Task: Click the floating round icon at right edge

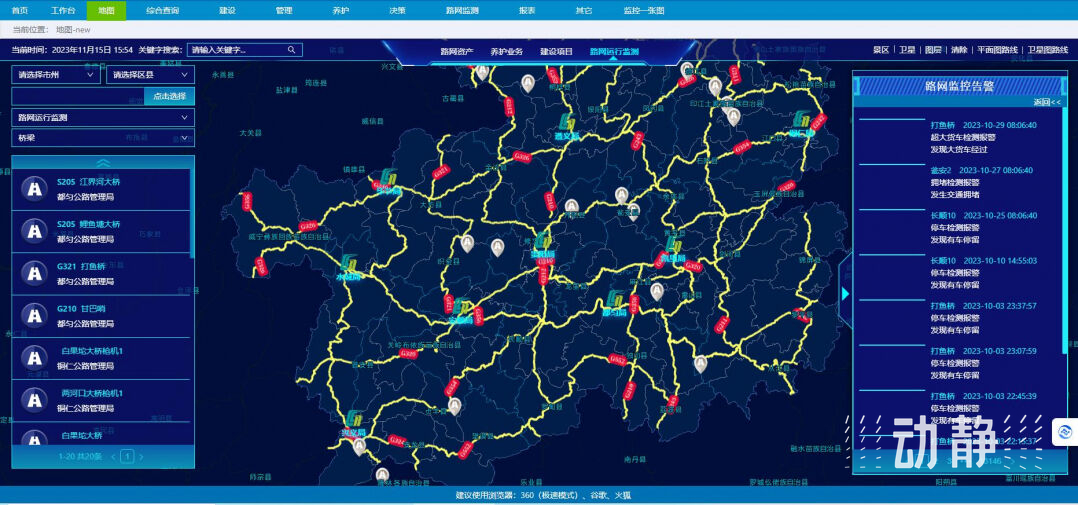Action: (1065, 432)
